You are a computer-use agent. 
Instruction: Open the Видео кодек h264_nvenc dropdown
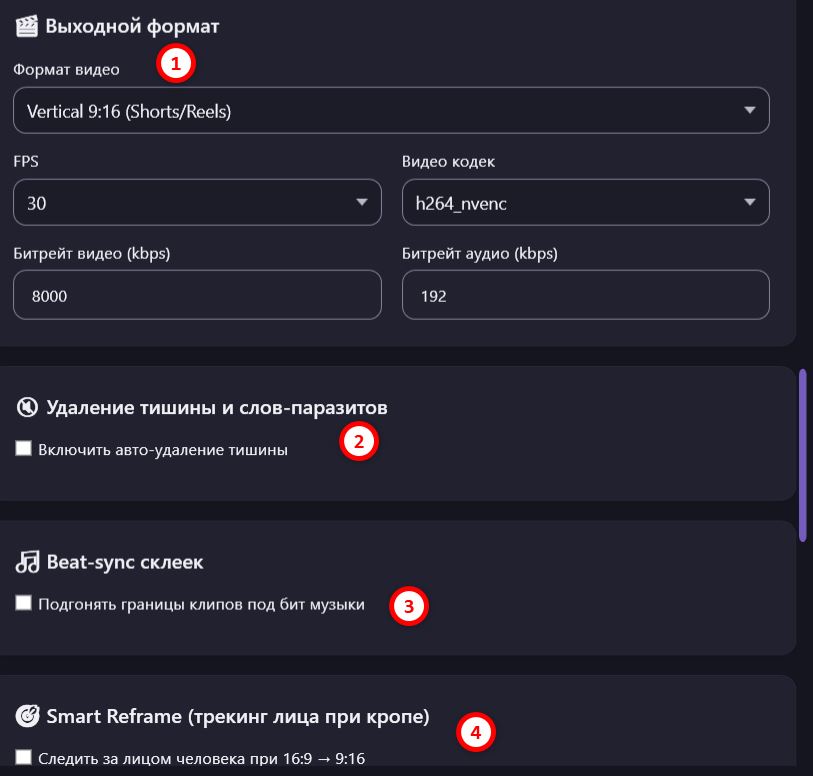pos(585,202)
